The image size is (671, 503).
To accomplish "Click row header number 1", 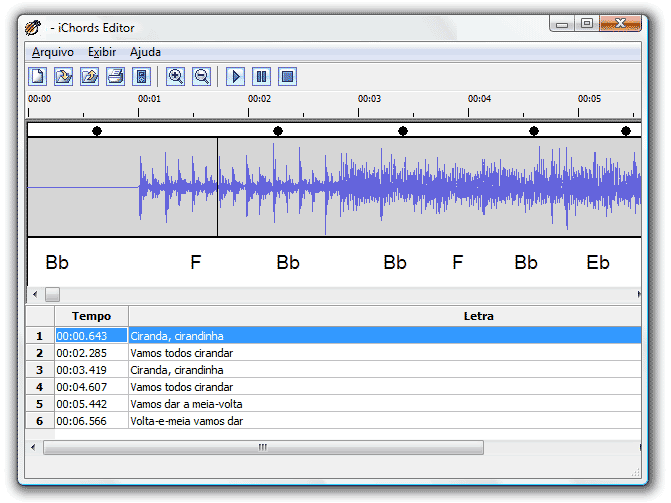I will point(40,336).
